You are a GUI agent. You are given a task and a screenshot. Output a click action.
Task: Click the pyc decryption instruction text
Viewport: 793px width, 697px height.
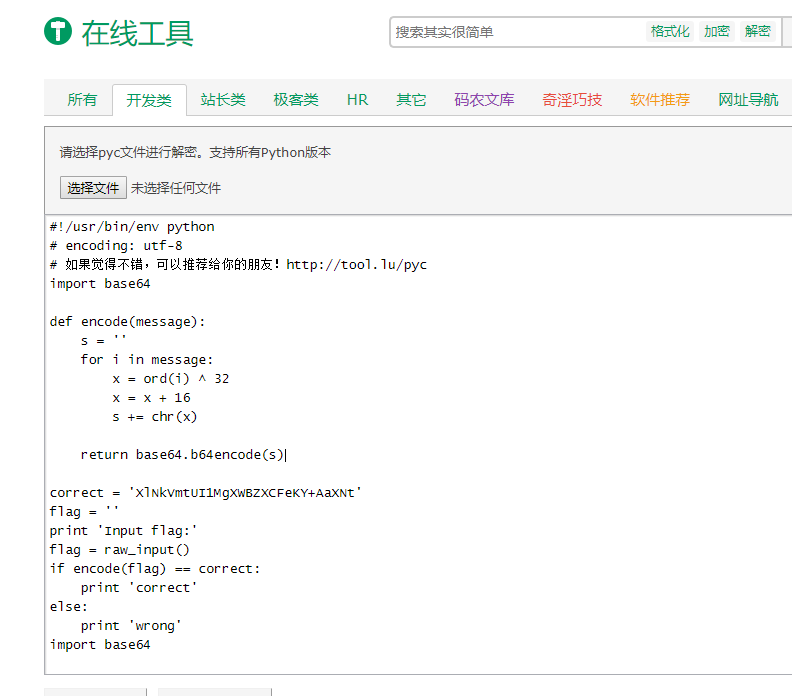pyautogui.click(x=195, y=152)
